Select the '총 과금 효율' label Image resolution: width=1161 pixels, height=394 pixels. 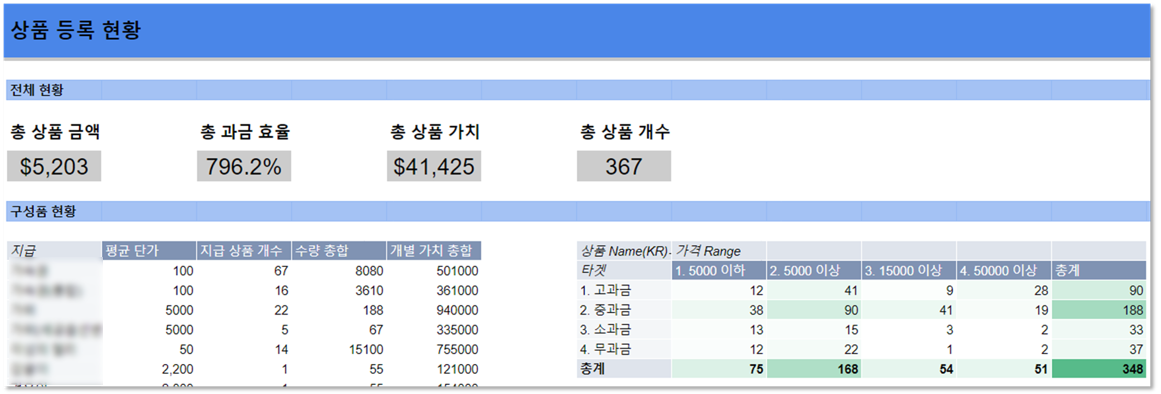pos(245,133)
